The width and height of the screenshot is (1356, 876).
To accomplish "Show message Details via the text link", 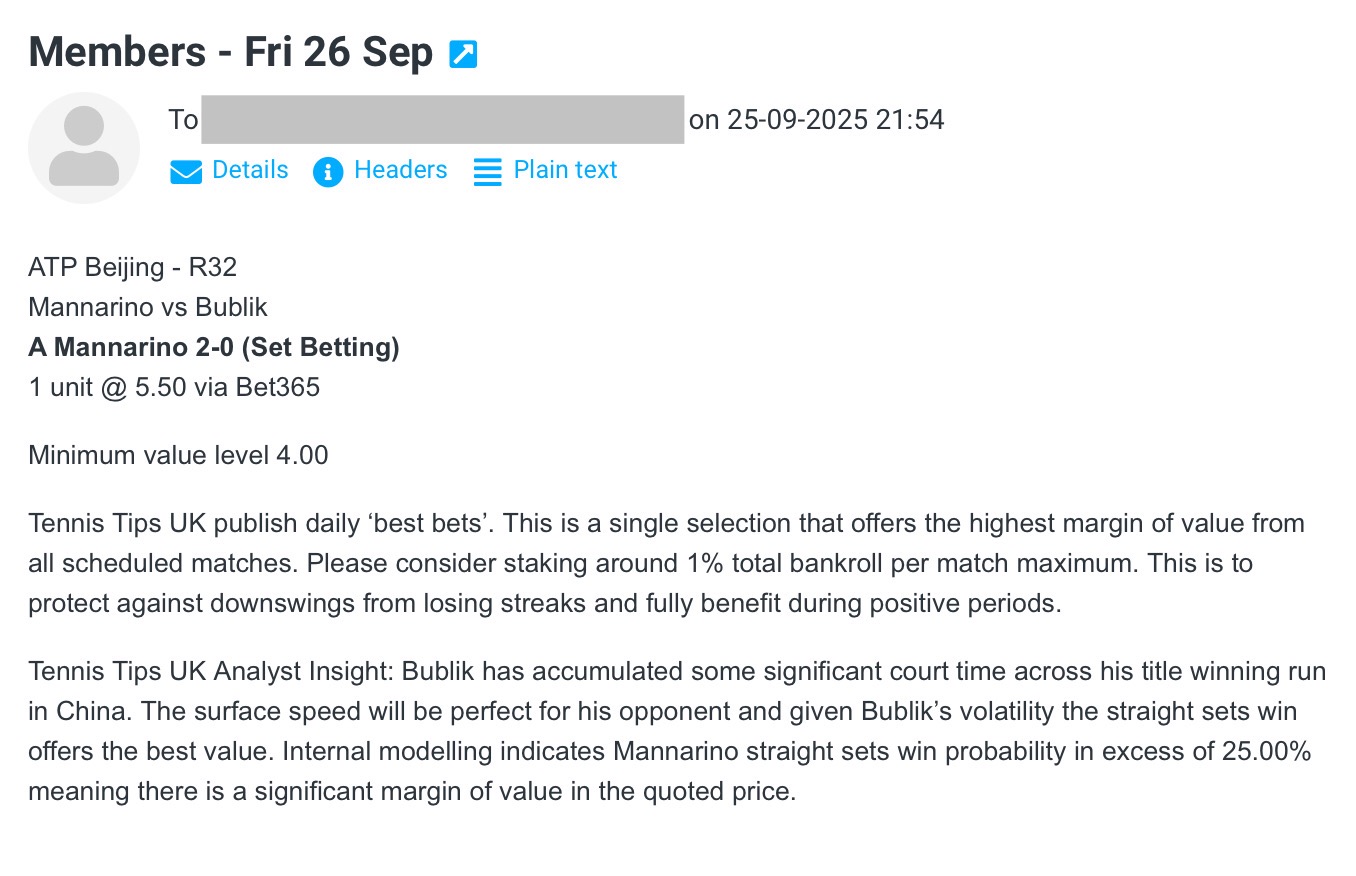I will 250,171.
